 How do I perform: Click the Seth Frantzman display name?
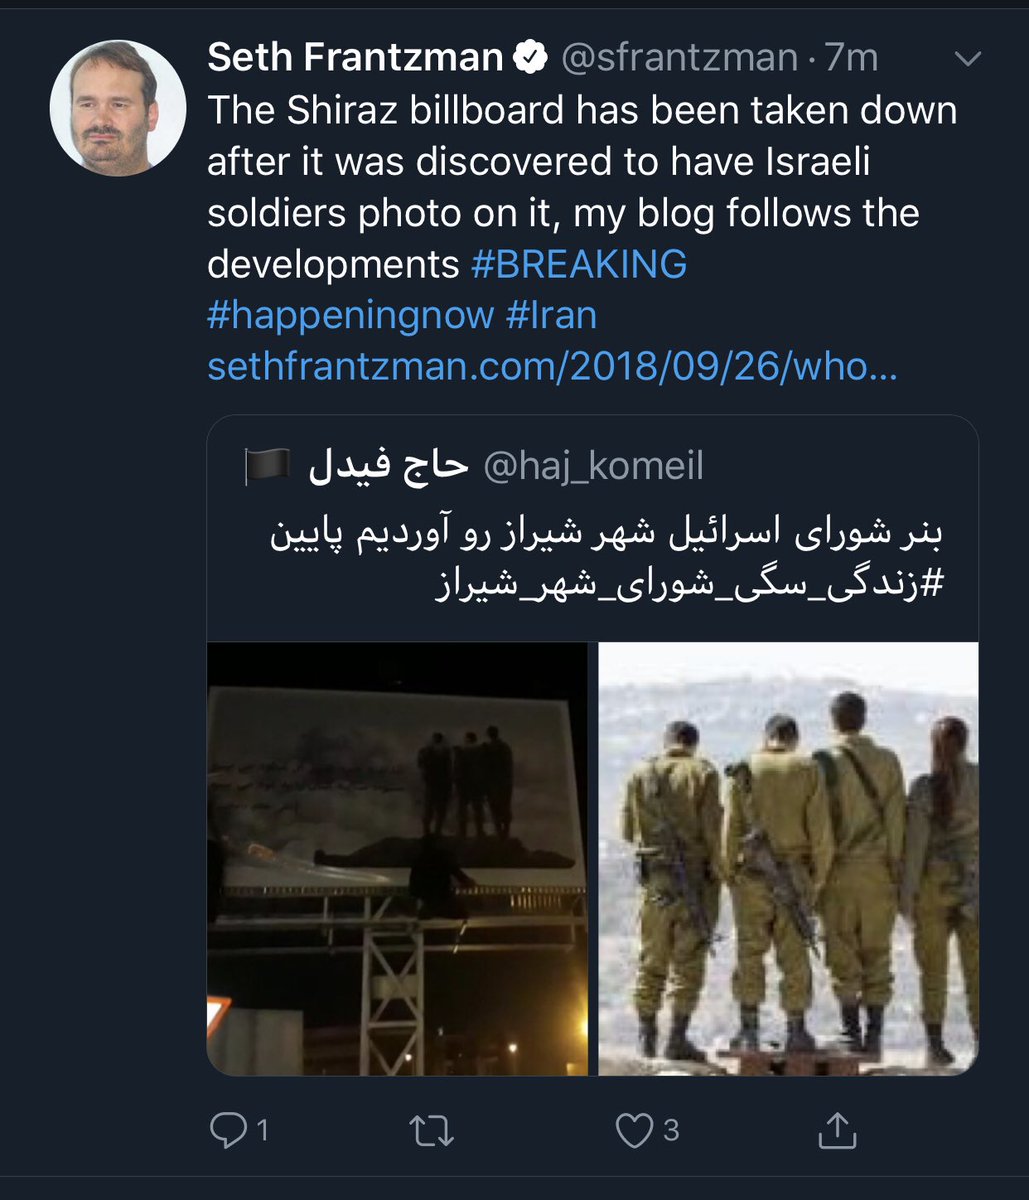355,58
